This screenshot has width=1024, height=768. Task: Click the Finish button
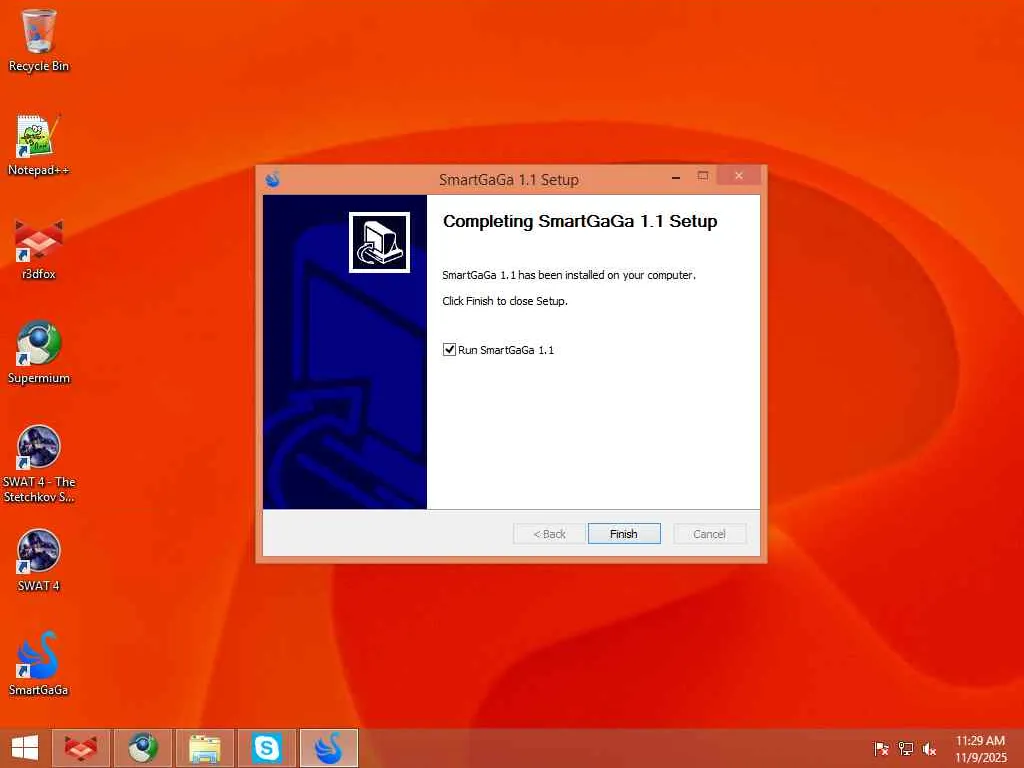(x=624, y=534)
